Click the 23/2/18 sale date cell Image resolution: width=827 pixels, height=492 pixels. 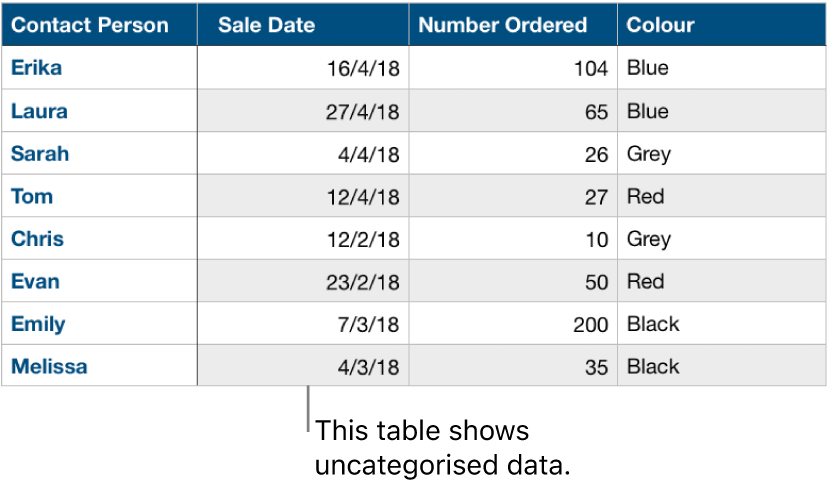[362, 282]
